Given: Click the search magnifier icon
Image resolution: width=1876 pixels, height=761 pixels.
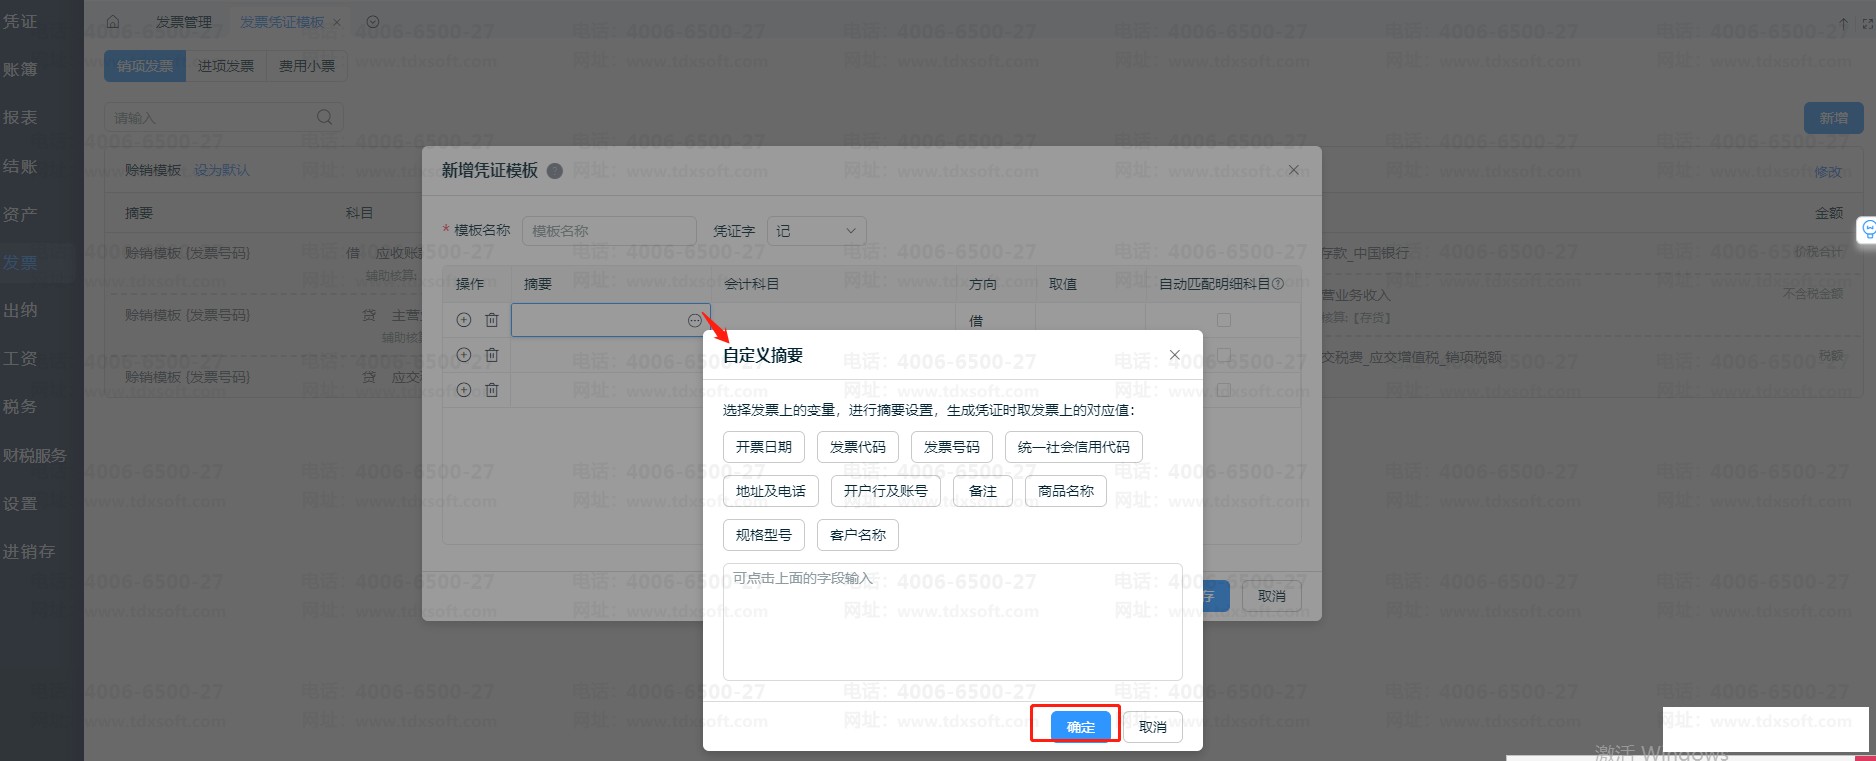Looking at the screenshot, I should 324,118.
